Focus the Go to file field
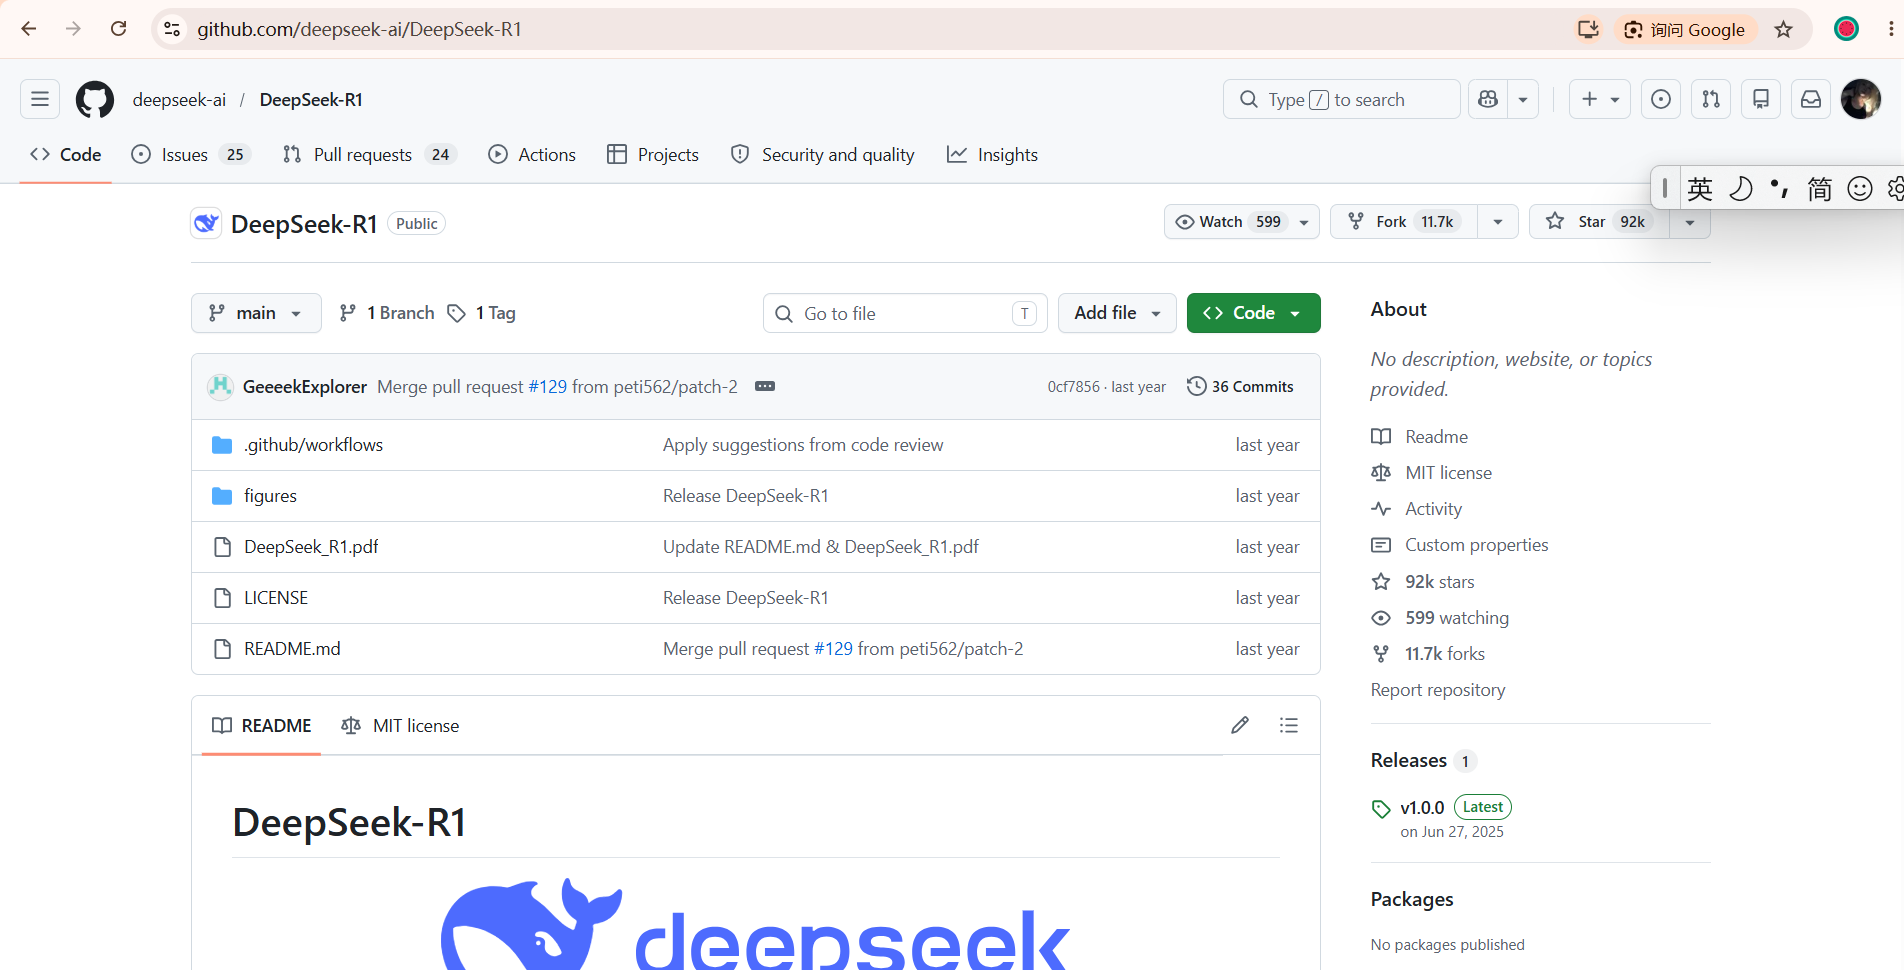This screenshot has height=970, width=1904. 905,313
